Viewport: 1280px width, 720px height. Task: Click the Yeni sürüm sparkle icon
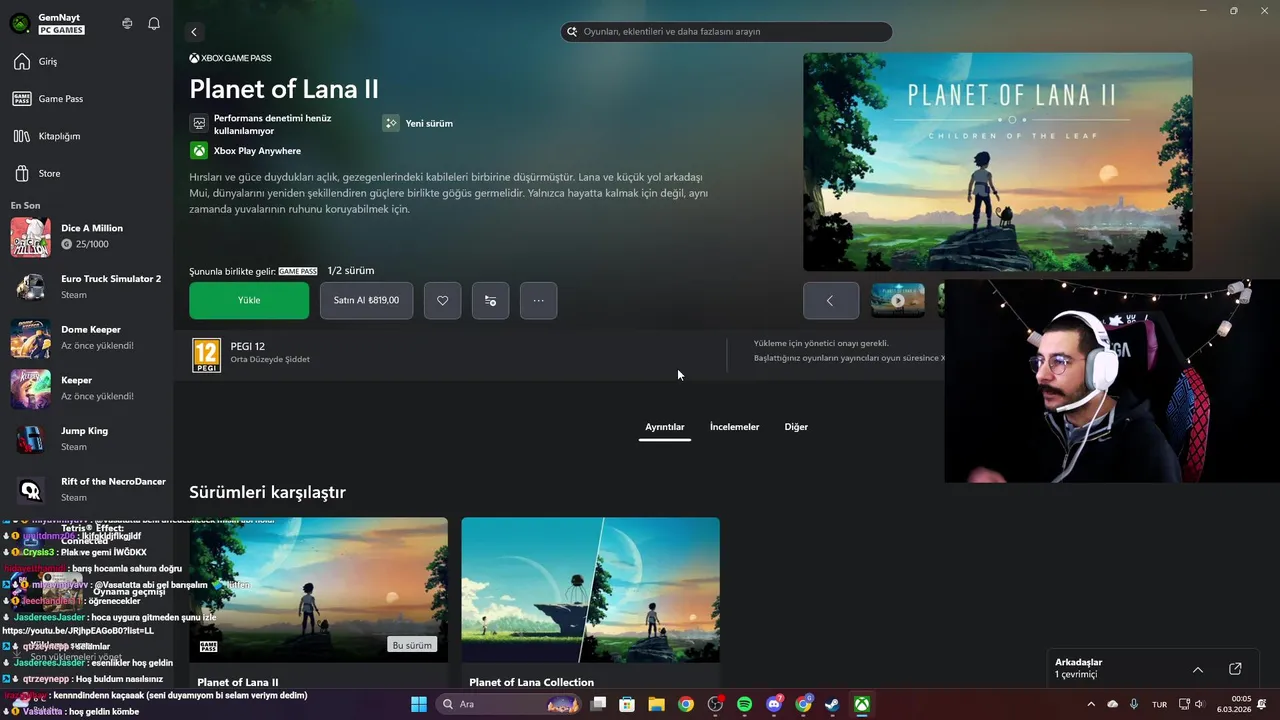point(391,123)
